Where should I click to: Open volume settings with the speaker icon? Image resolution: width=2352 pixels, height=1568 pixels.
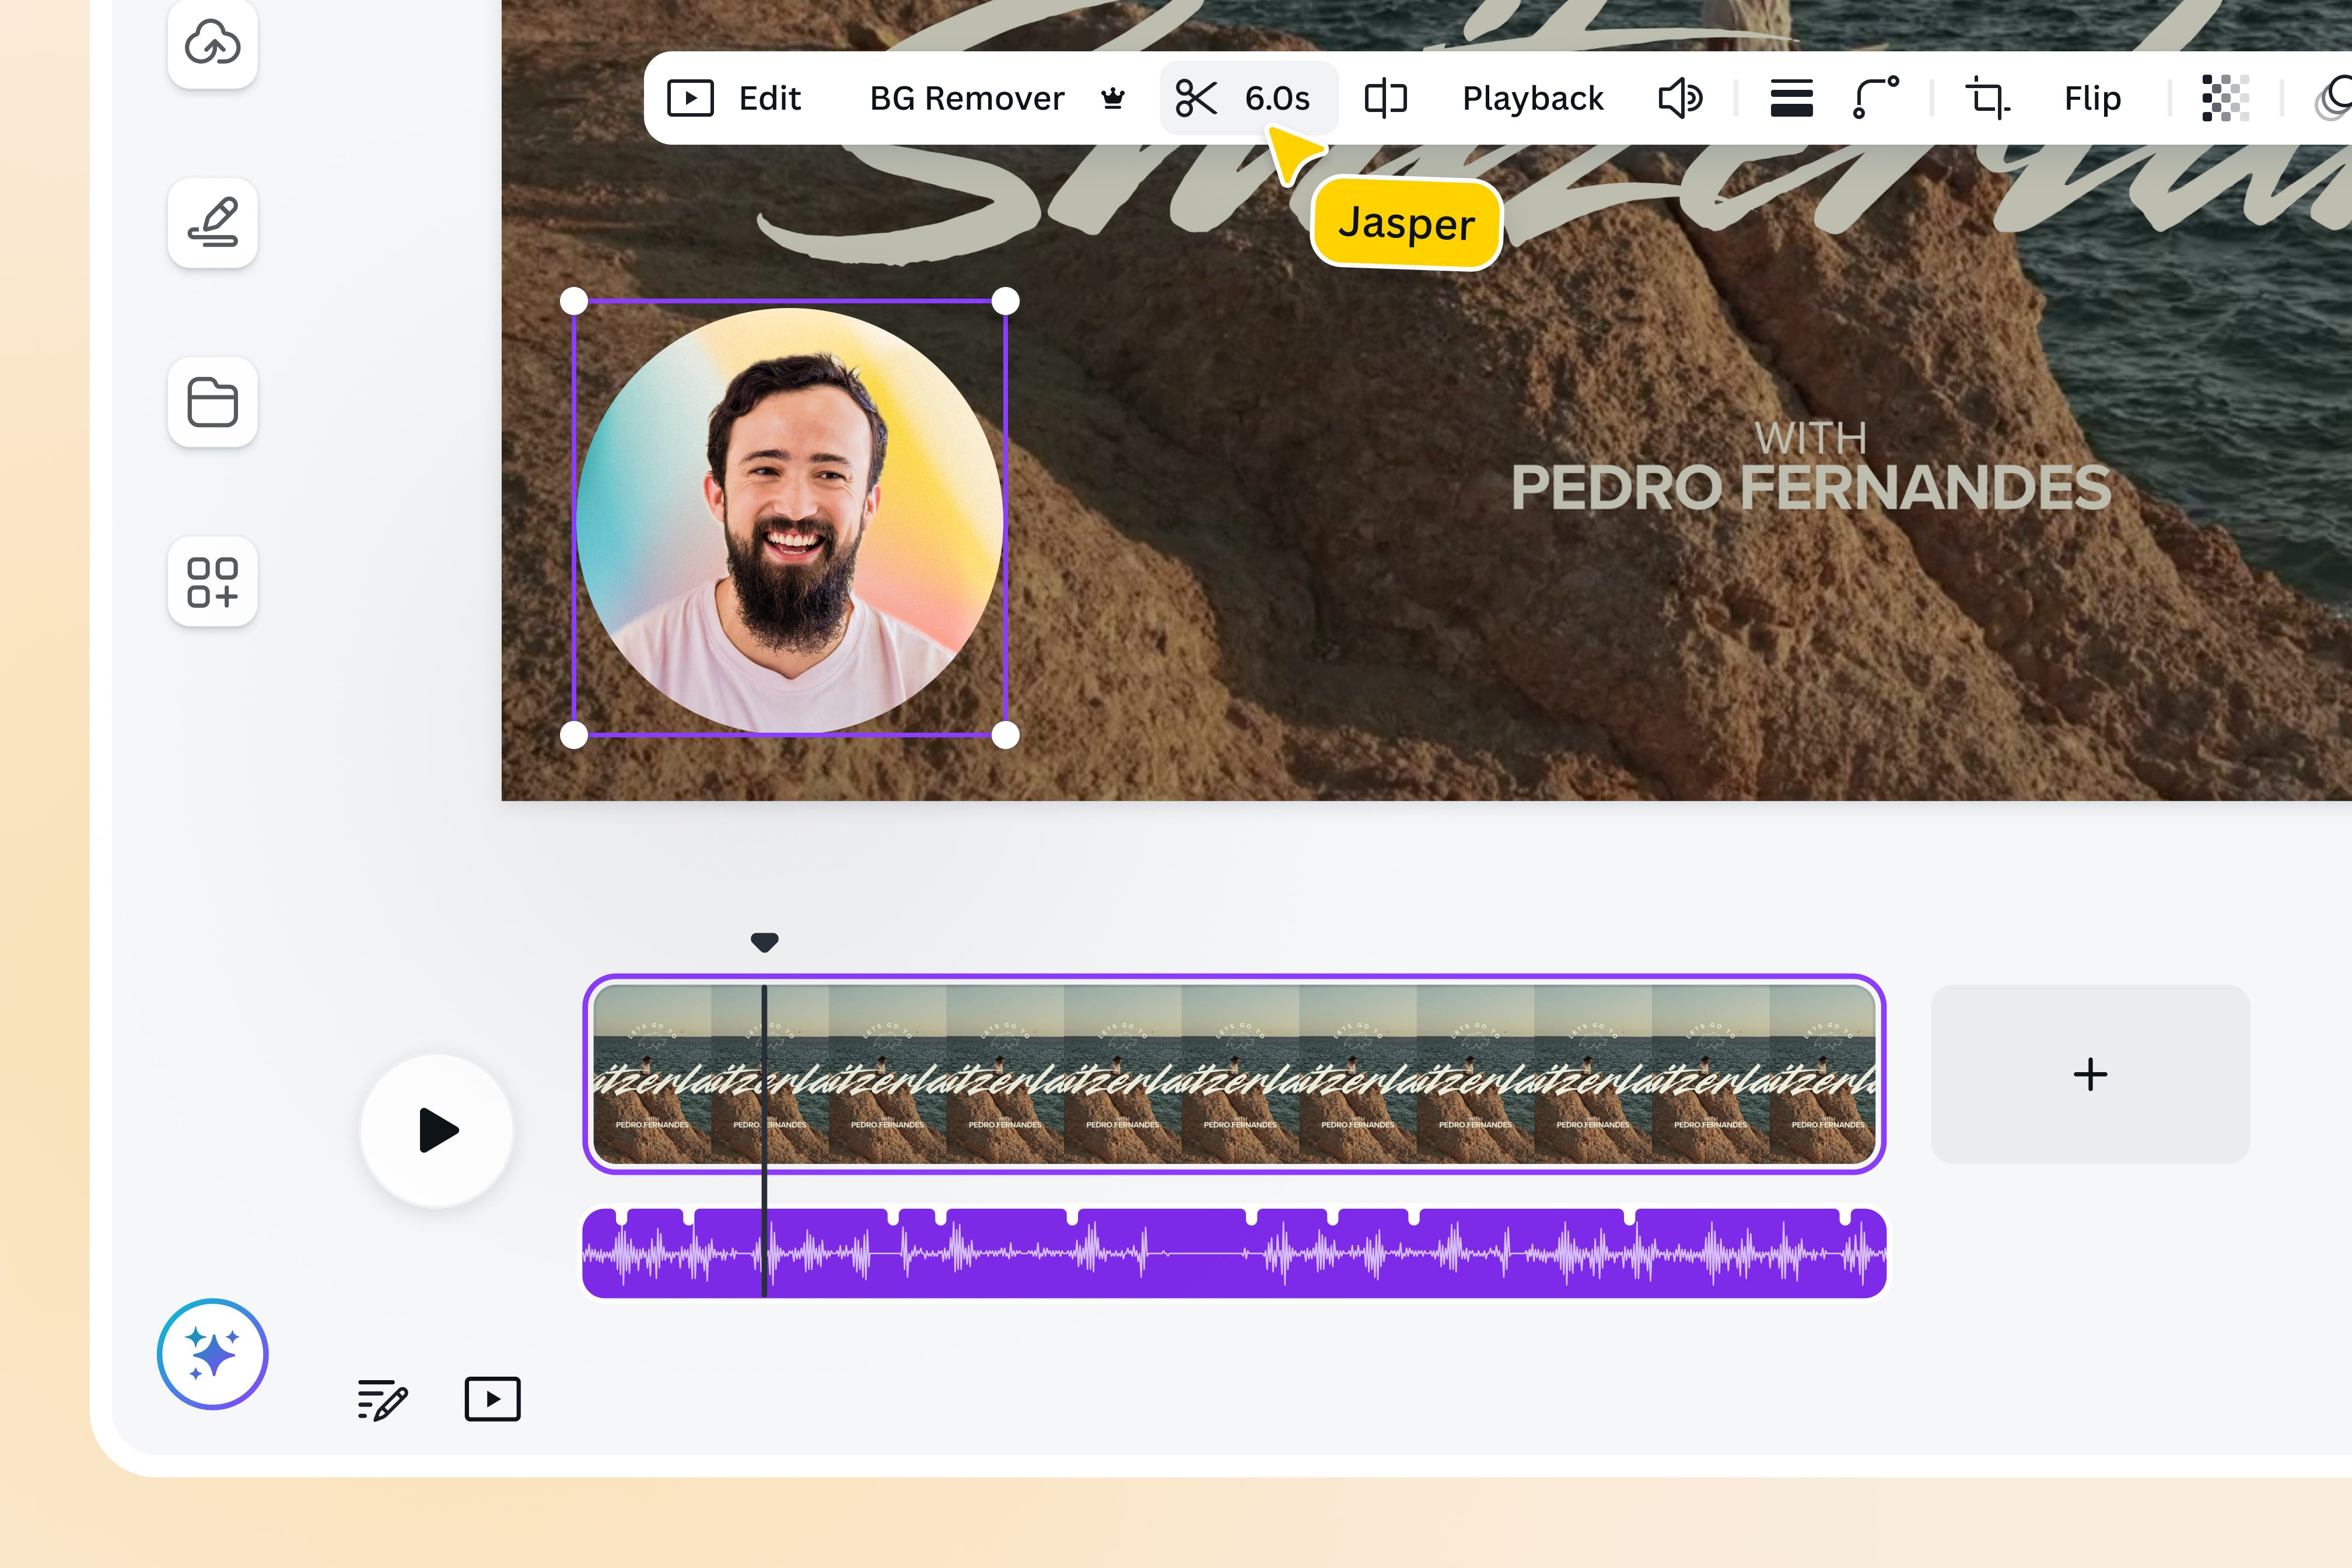1679,97
